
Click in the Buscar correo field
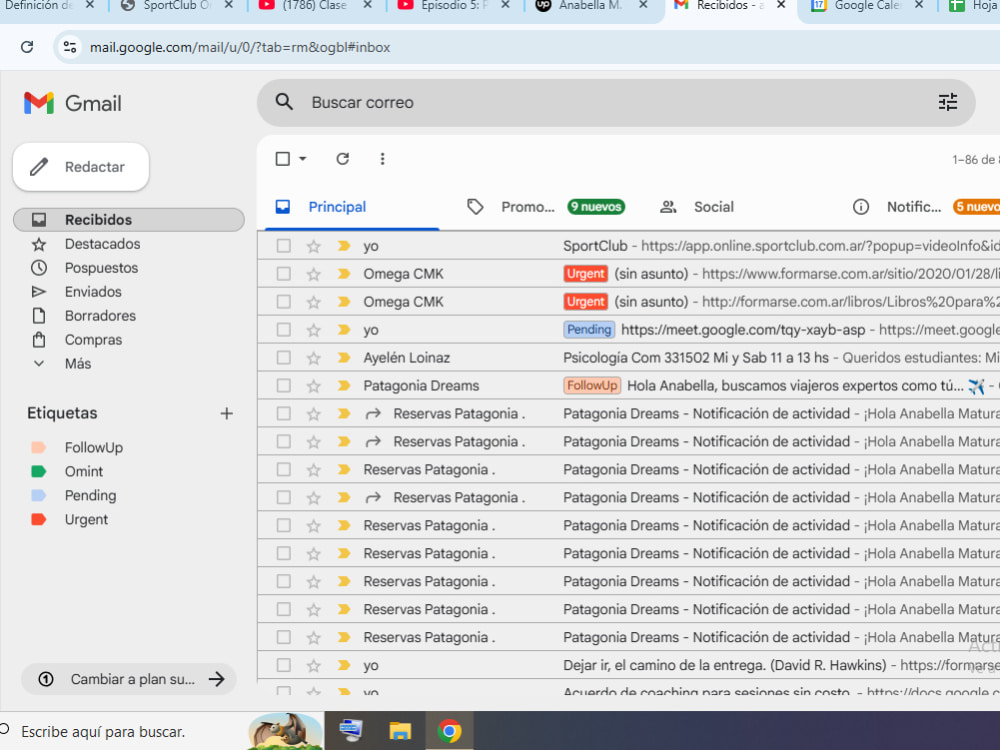click(615, 103)
